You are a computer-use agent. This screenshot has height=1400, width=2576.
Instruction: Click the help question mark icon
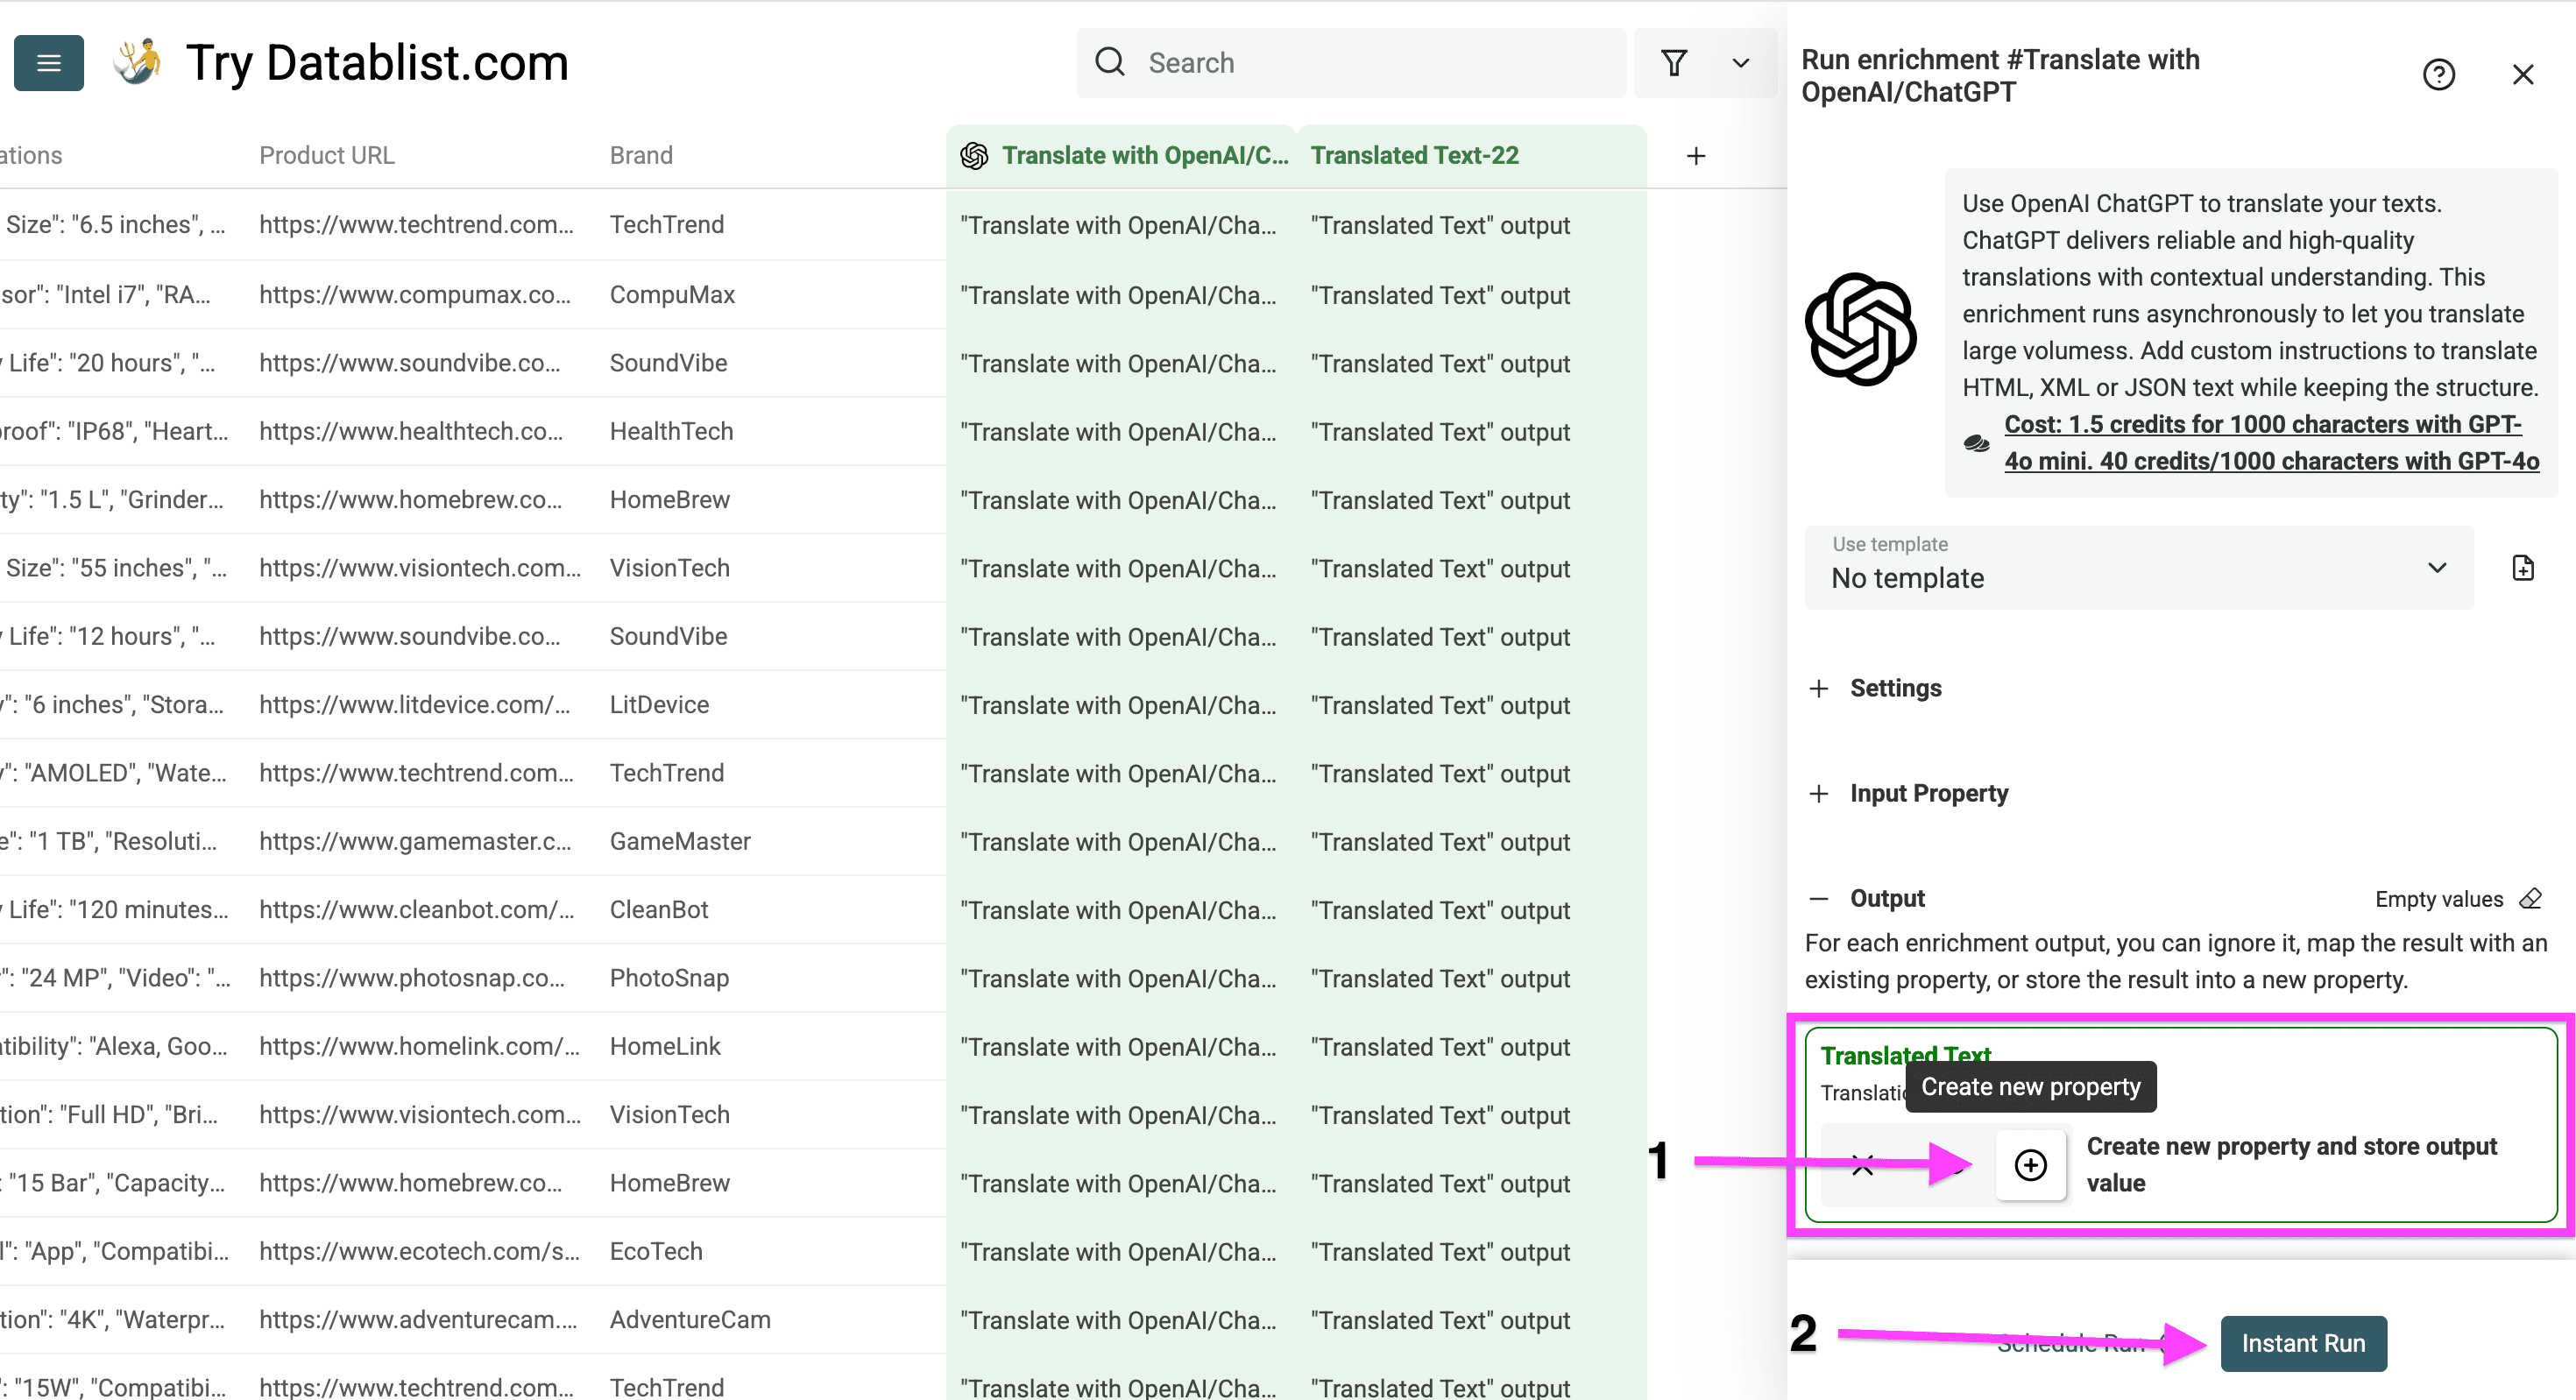click(2440, 74)
